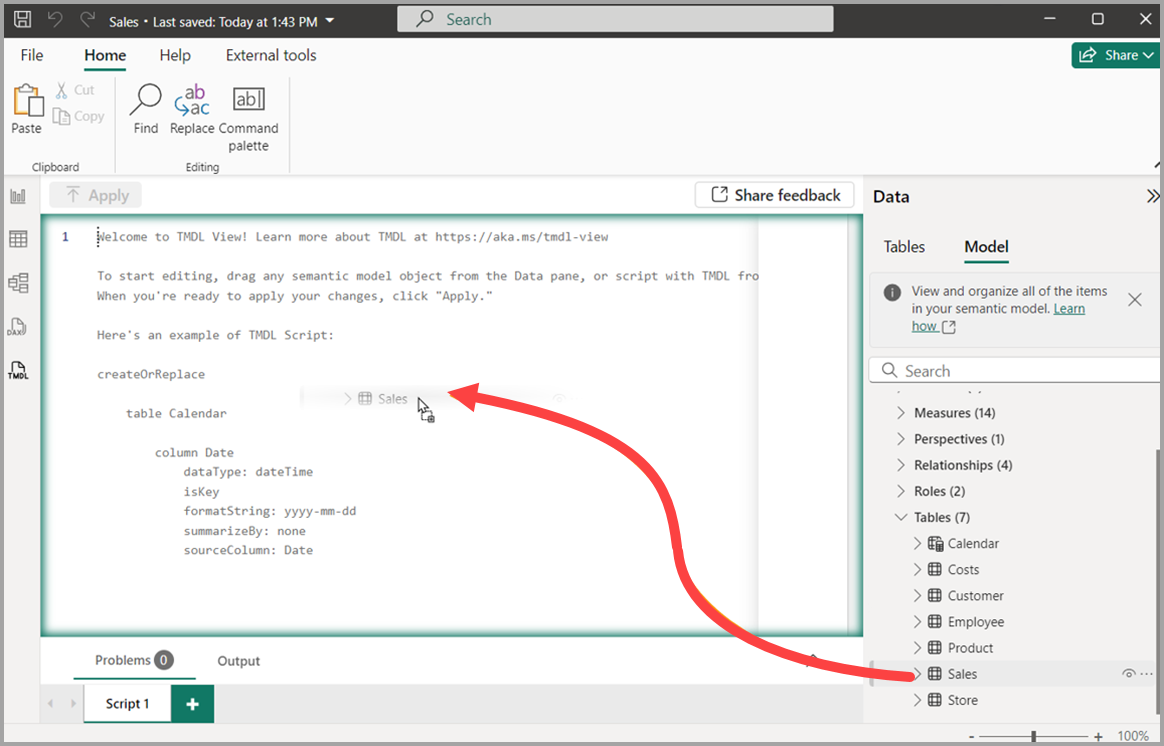
Task: Open the DAX query view icon
Action: click(x=17, y=327)
